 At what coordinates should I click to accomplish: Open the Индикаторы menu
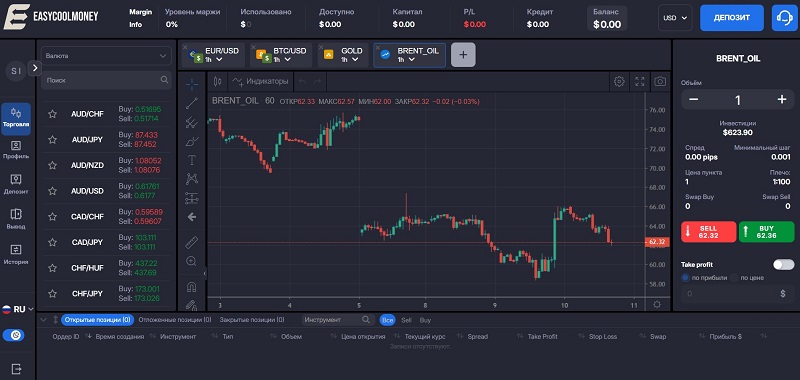coord(260,81)
